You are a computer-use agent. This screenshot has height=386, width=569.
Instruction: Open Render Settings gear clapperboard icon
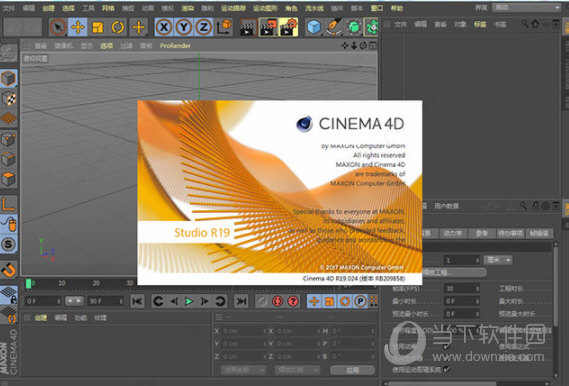[x=288, y=27]
